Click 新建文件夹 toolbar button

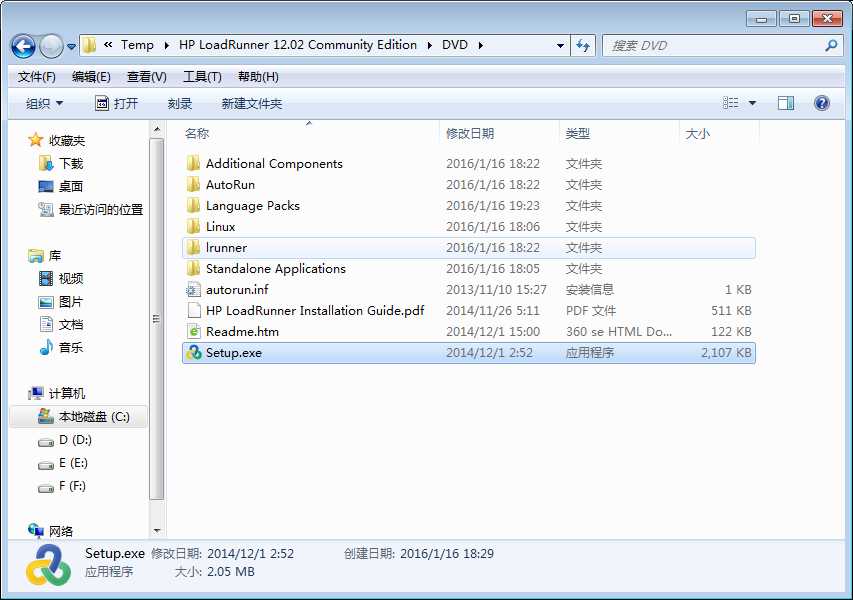pos(252,103)
